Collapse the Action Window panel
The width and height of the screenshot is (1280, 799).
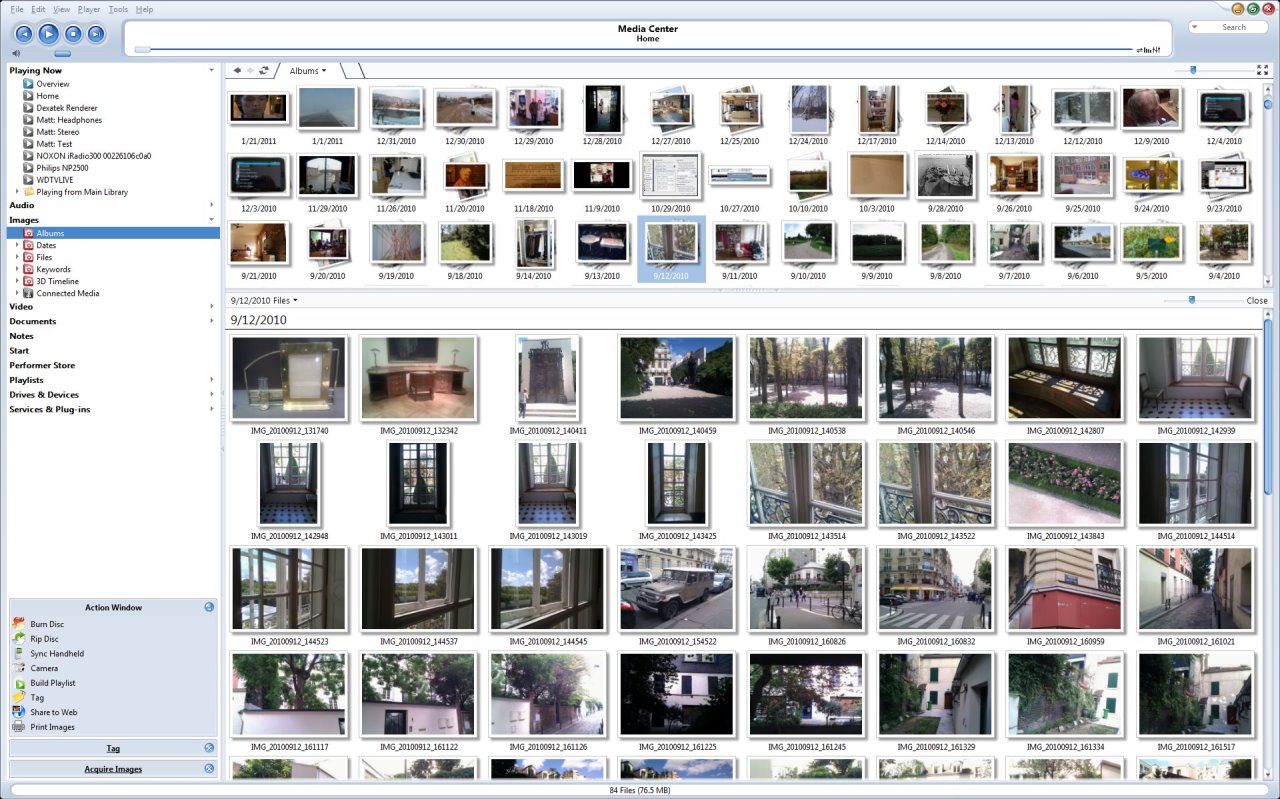point(209,607)
